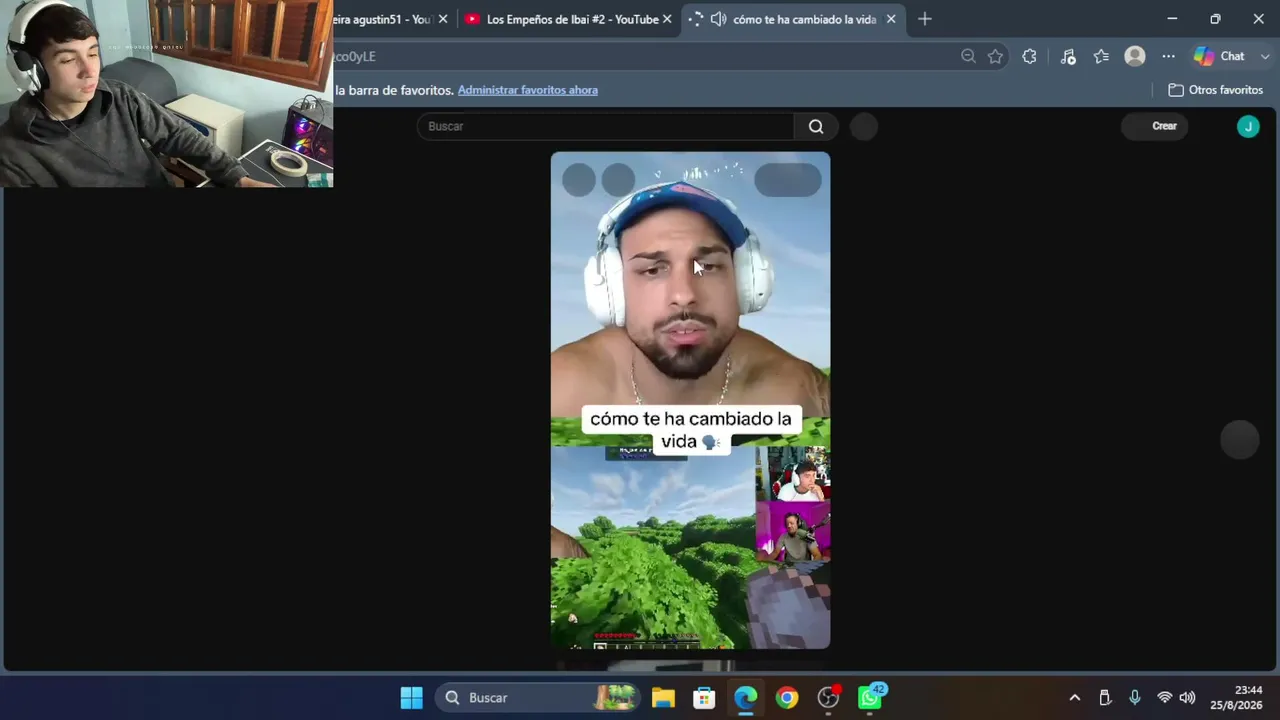This screenshot has height=720, width=1280.
Task: Open WhatsApp from the taskbar
Action: coord(871,697)
